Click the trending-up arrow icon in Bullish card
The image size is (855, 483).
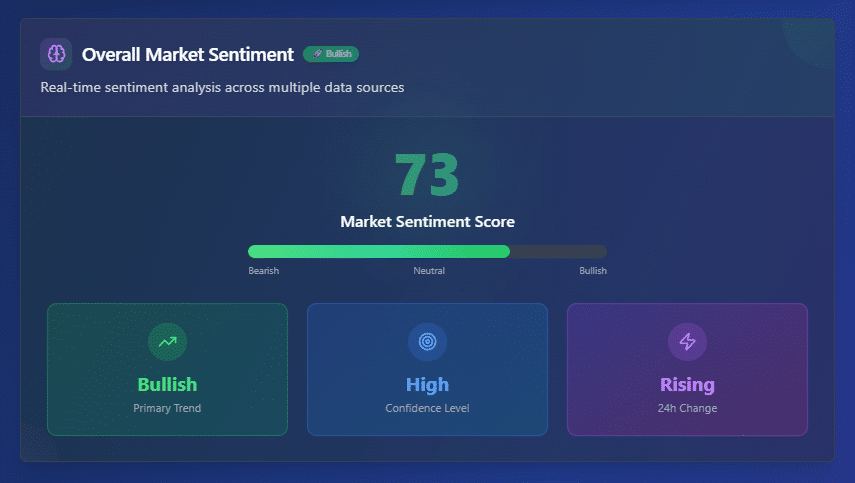167,342
